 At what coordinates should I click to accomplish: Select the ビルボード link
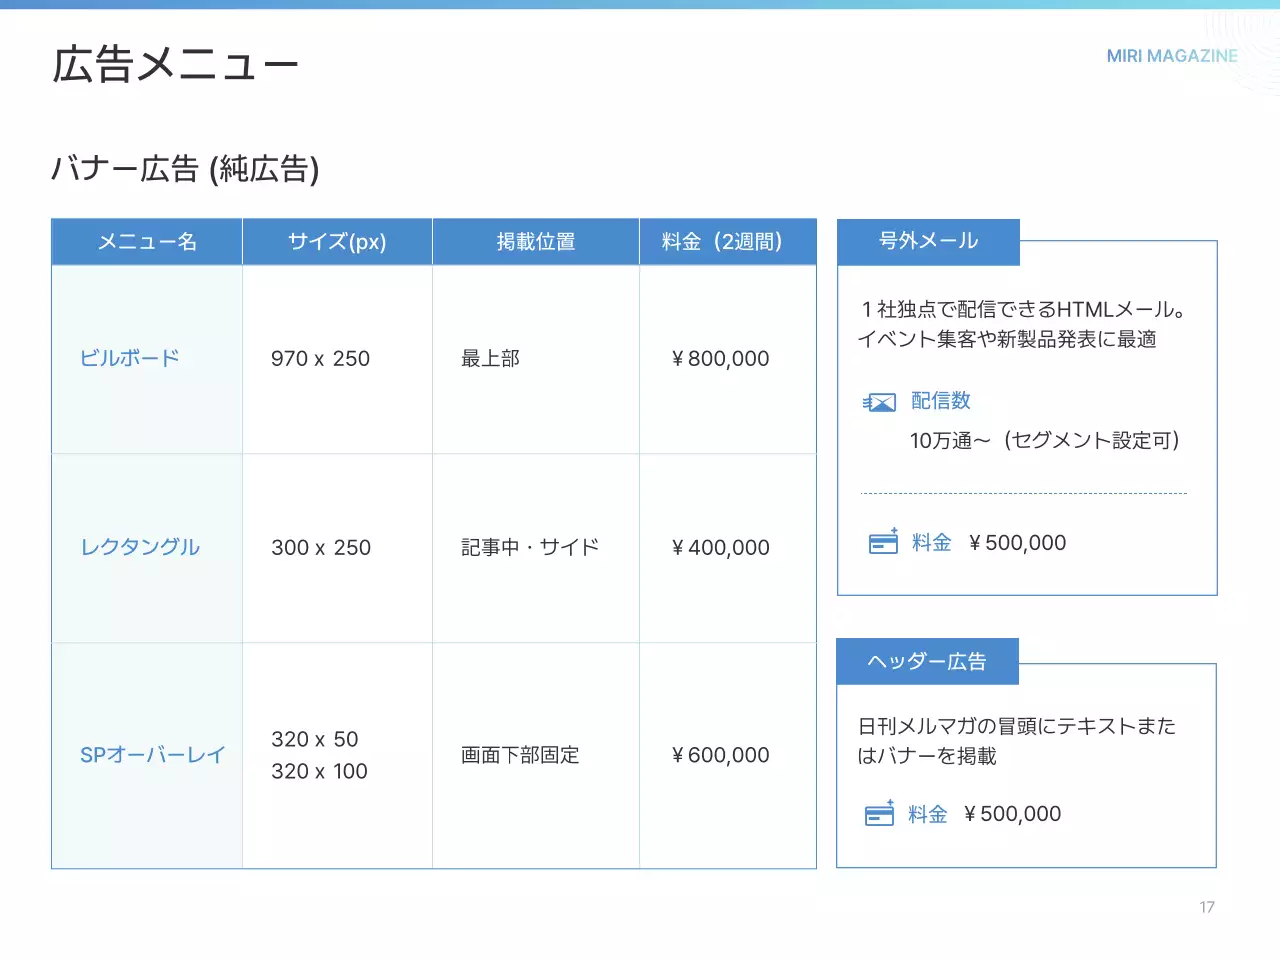(129, 357)
